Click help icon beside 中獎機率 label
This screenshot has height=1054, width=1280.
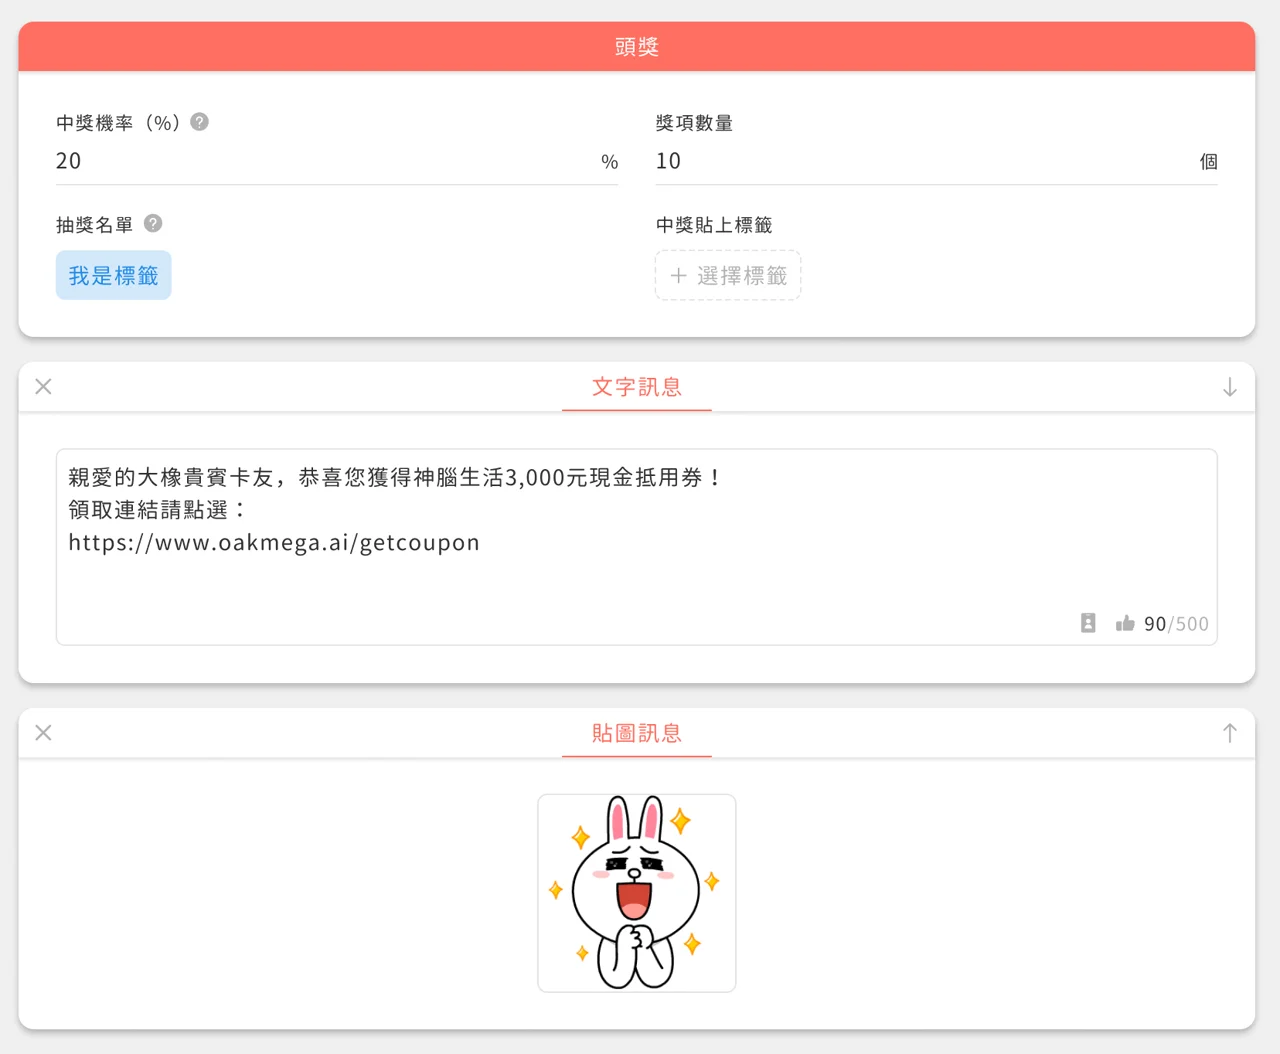200,122
